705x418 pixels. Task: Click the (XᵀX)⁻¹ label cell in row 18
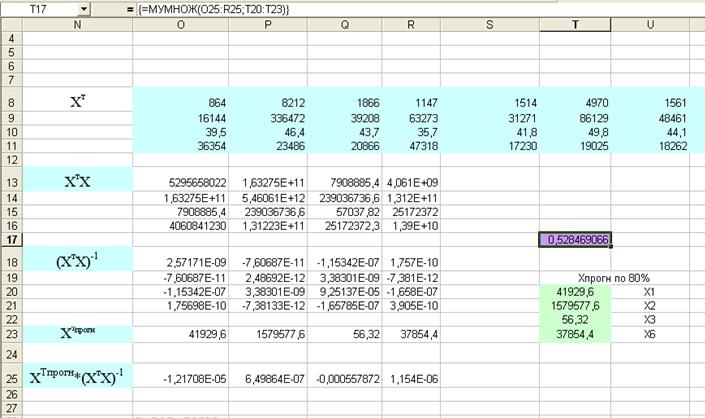tap(77, 260)
